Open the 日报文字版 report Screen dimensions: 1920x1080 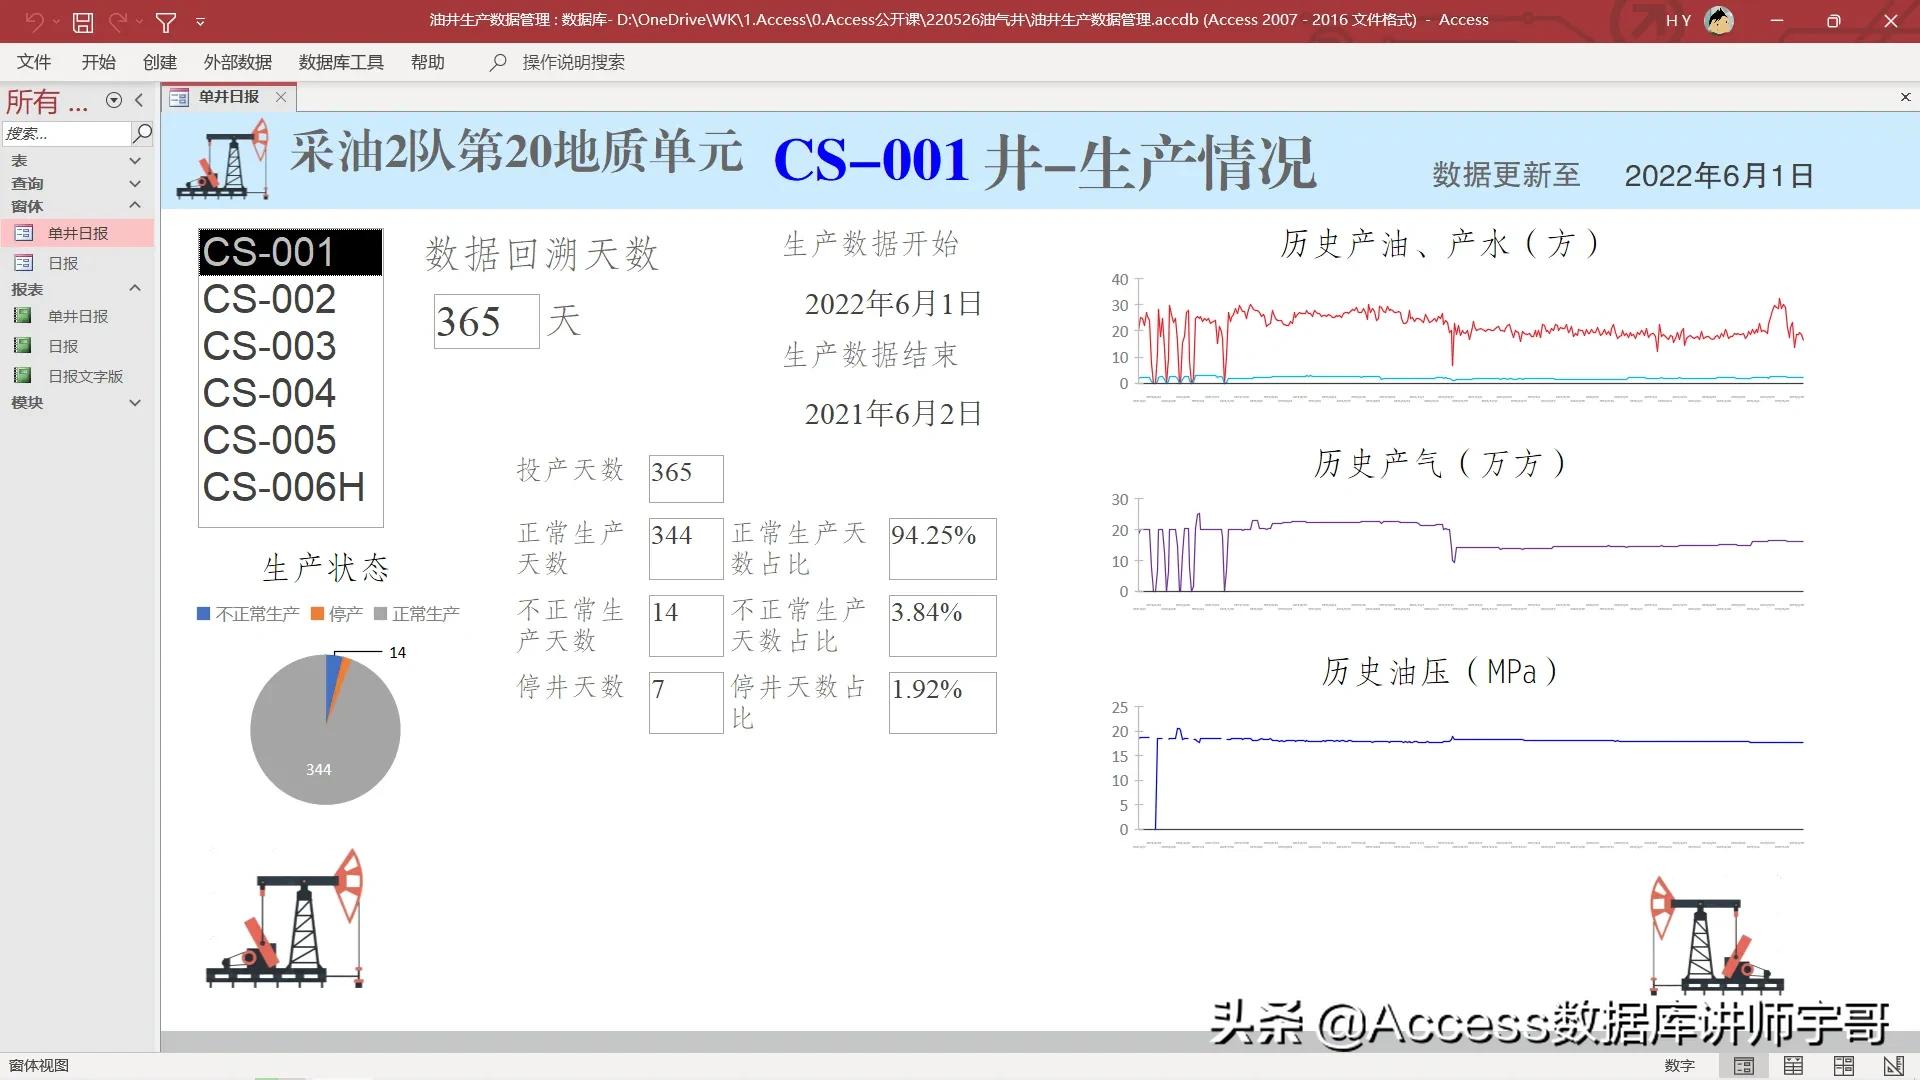point(86,375)
